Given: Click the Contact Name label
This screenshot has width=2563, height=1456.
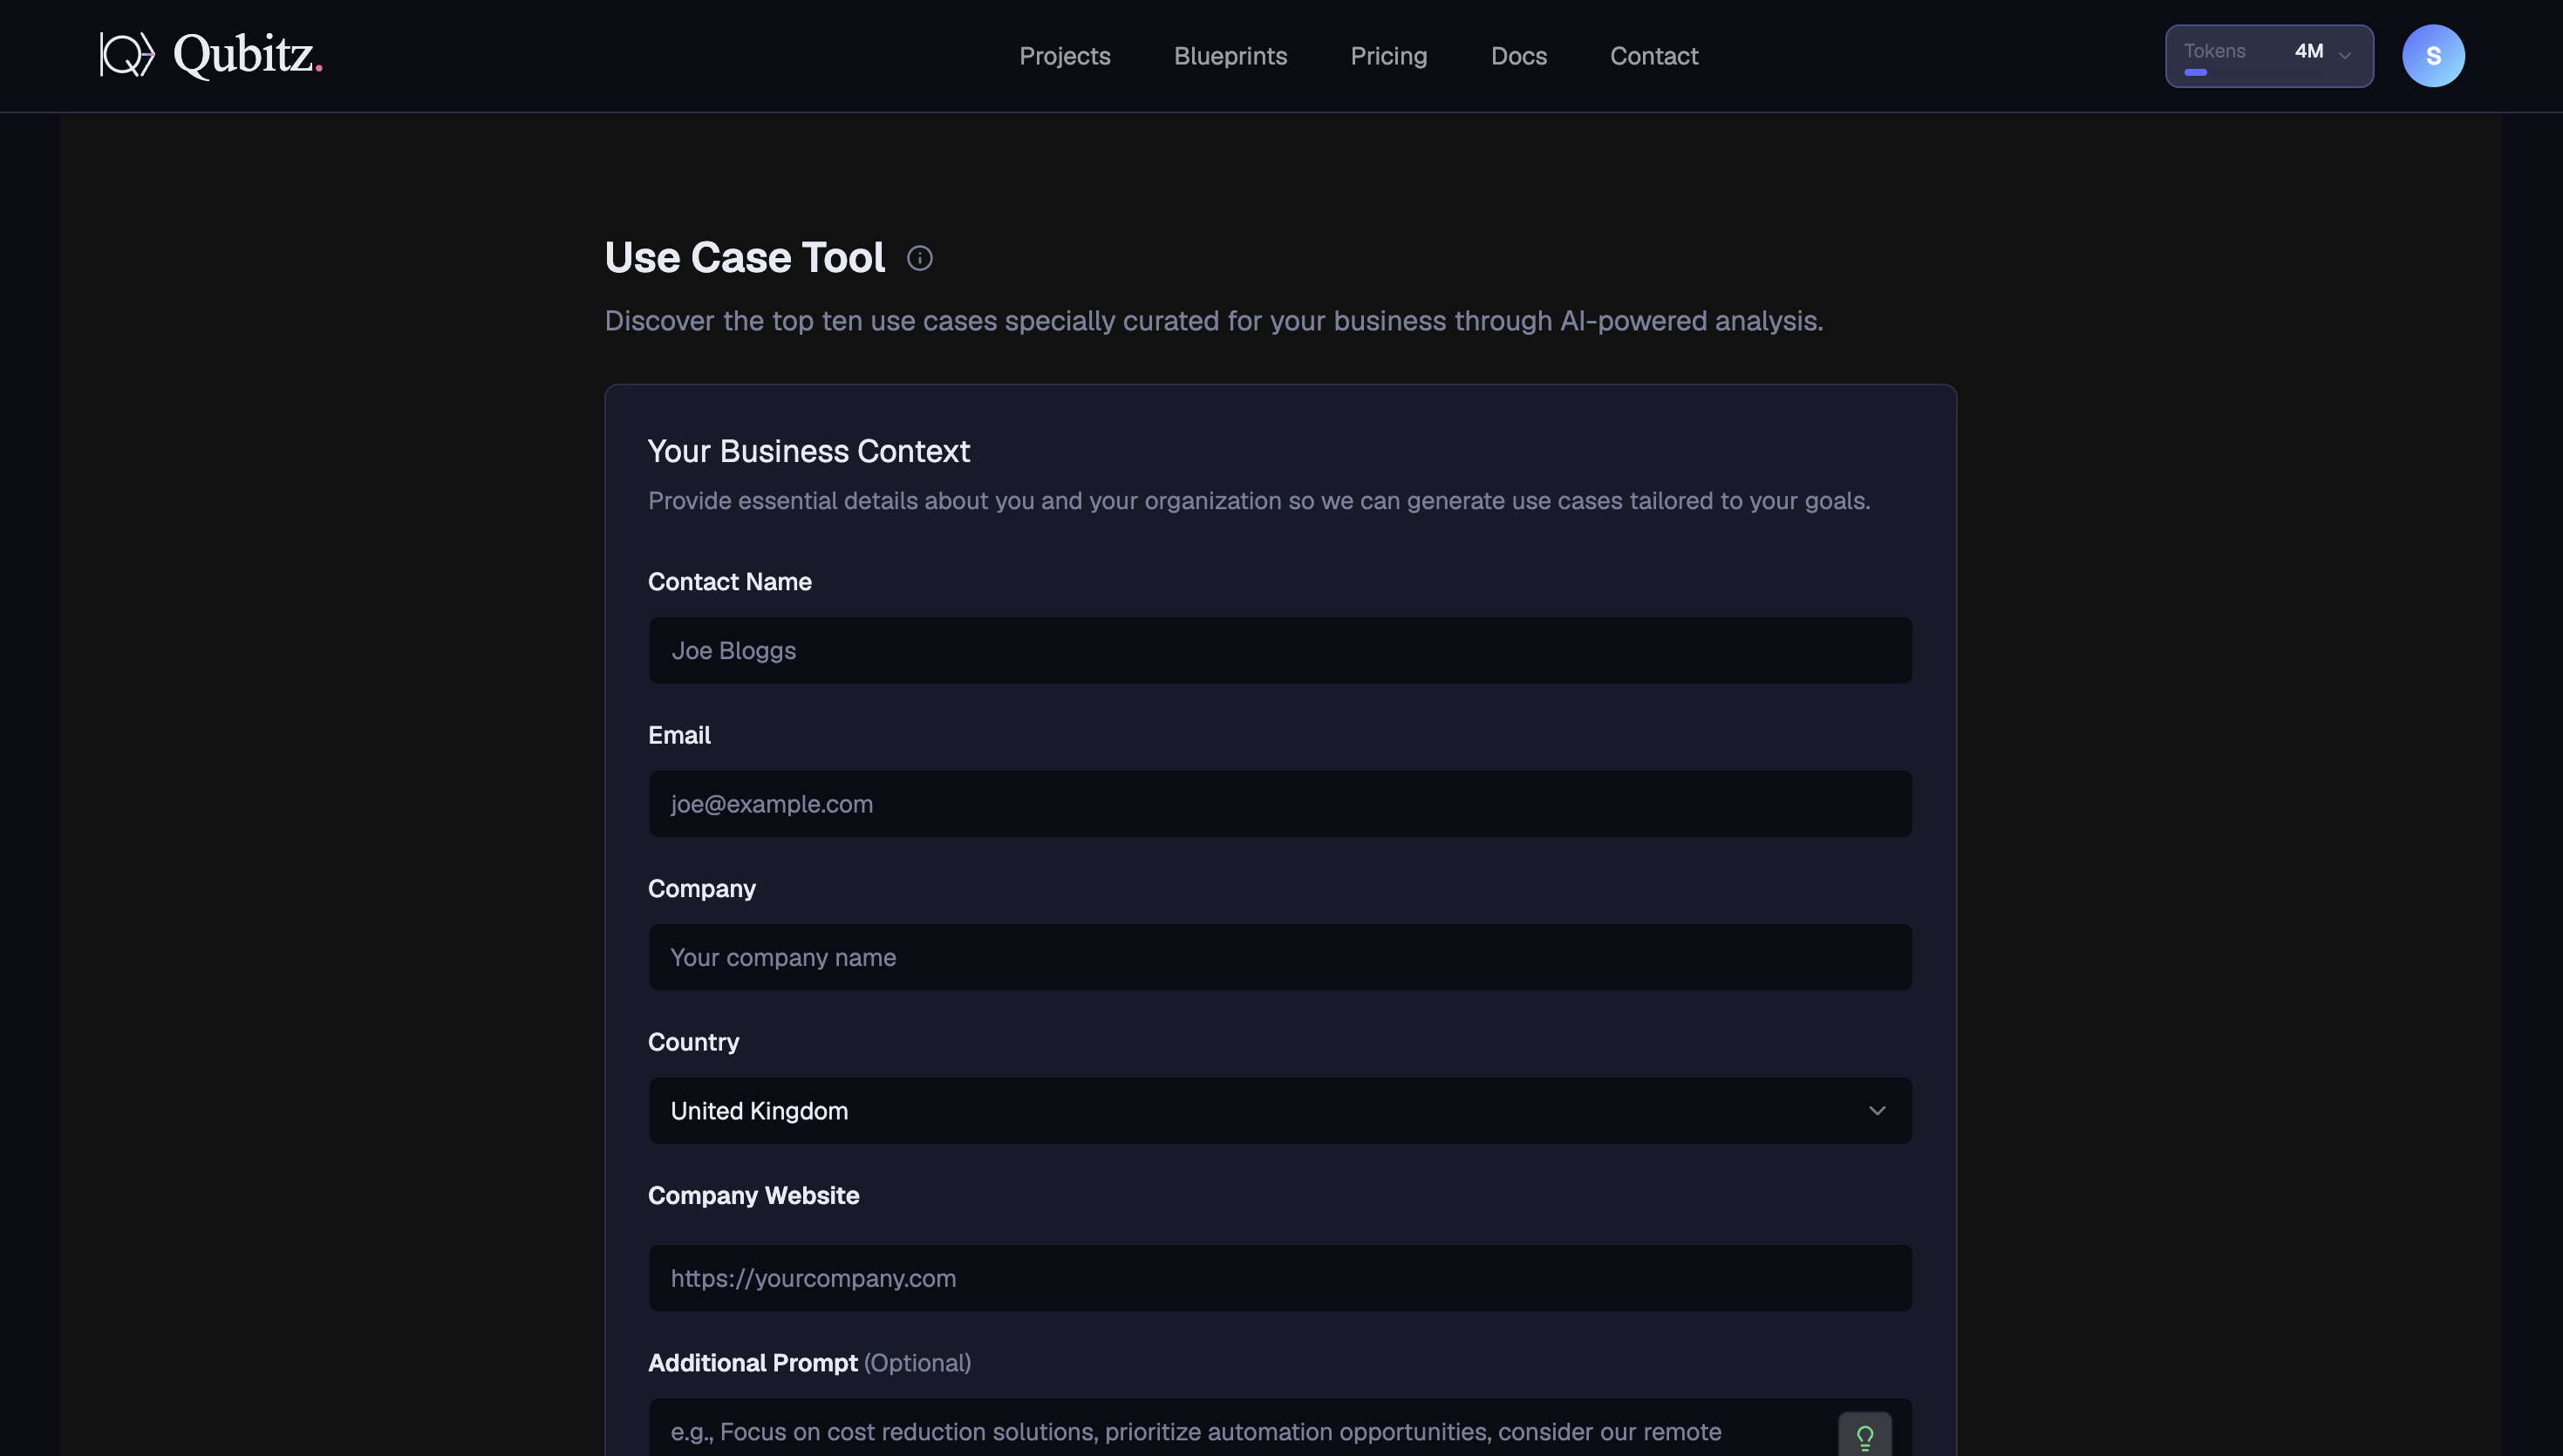Looking at the screenshot, I should pos(729,581).
